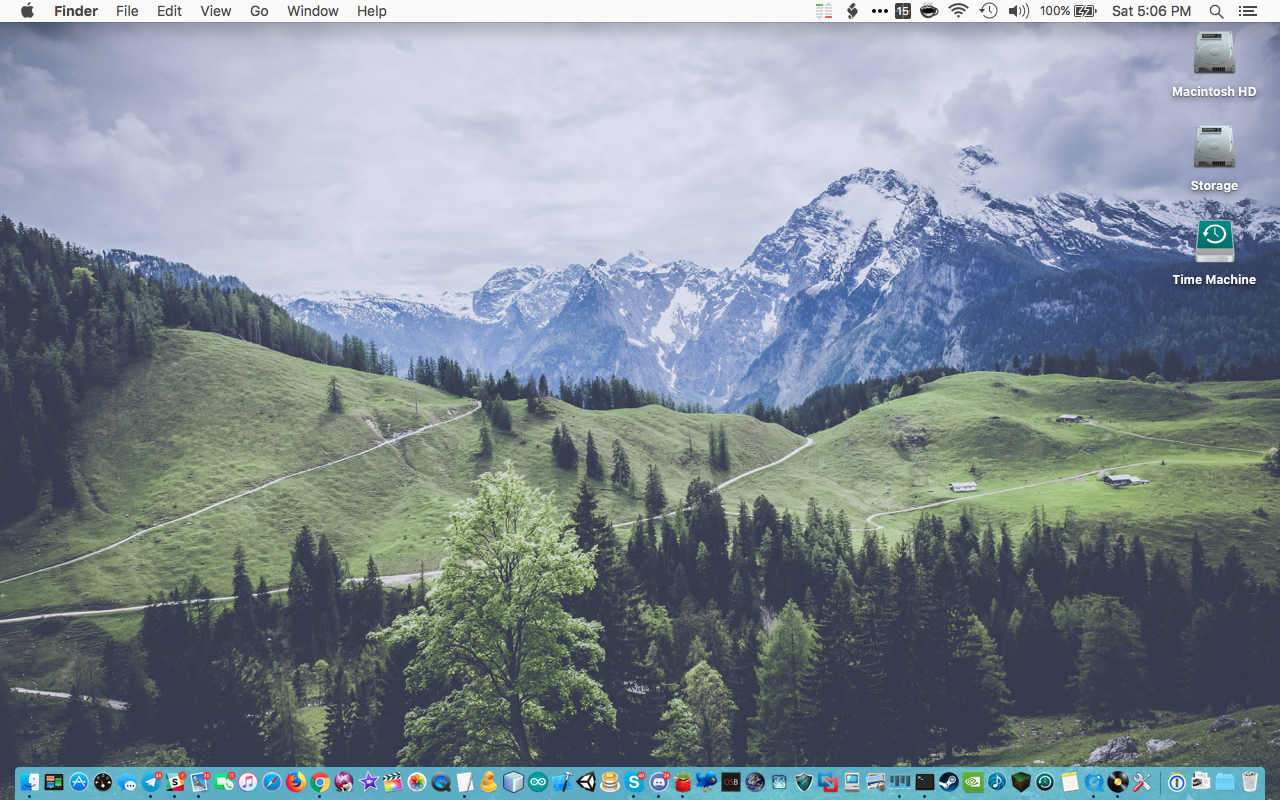The image size is (1280, 800).
Task: Click the three-dots menu bar icon
Action: pyautogui.click(x=879, y=11)
